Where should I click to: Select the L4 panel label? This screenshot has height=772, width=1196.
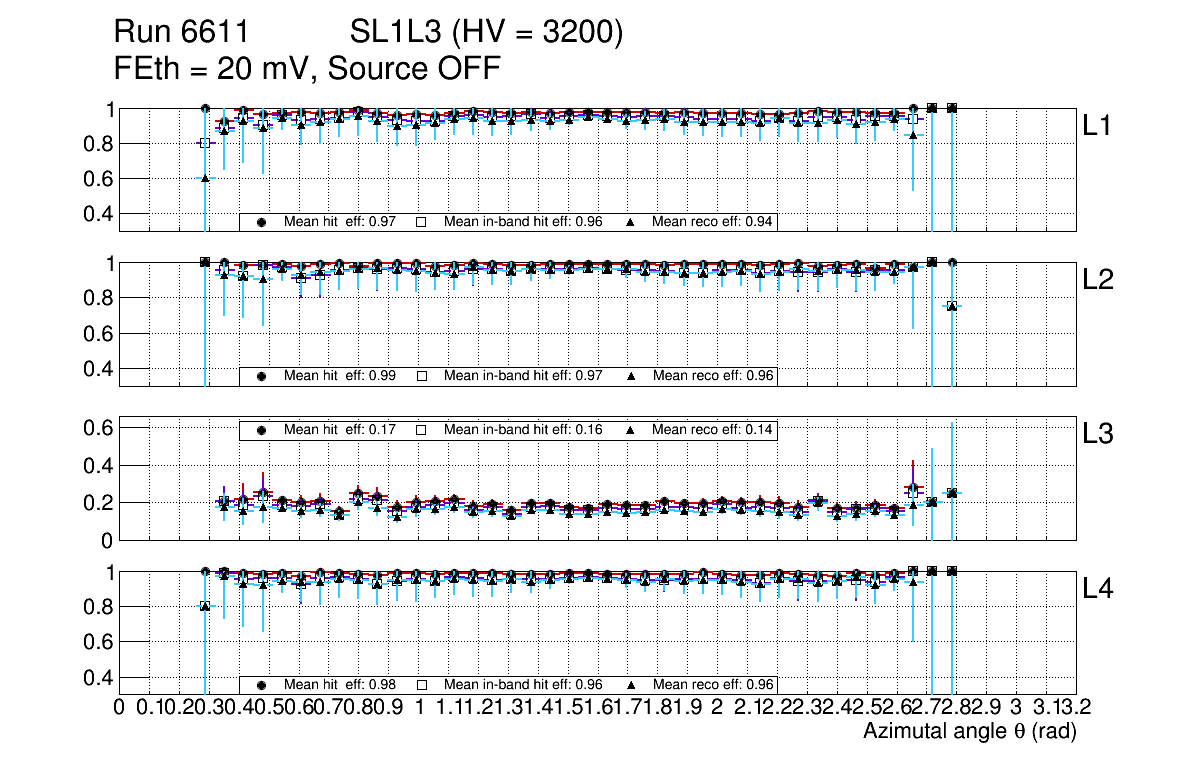(x=1100, y=589)
